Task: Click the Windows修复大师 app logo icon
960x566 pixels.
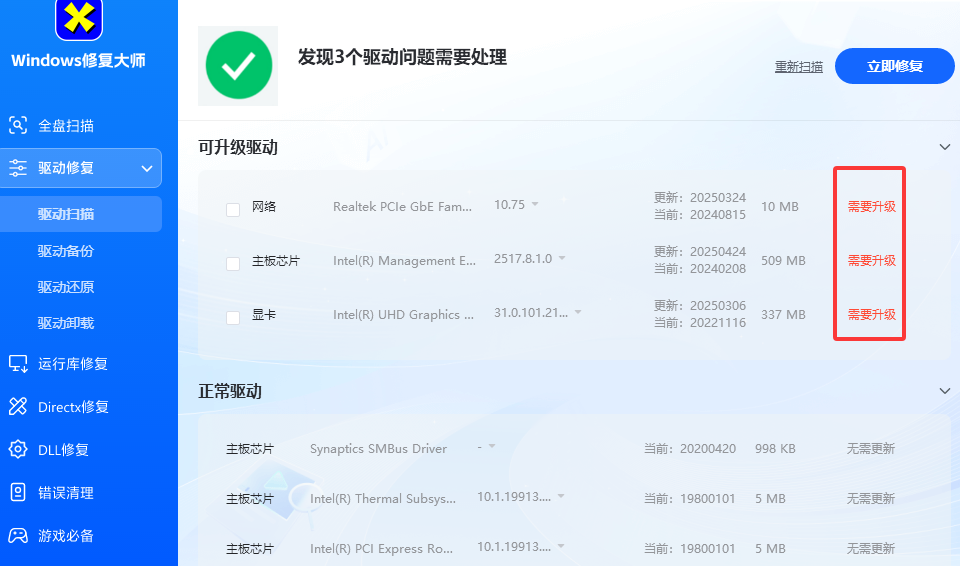Action: pyautogui.click(x=79, y=19)
